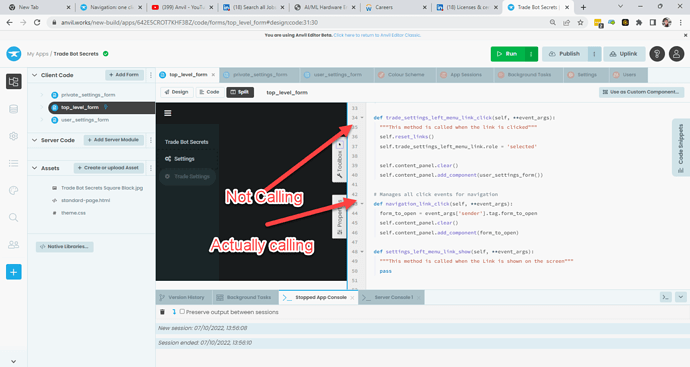Open the private_settings_form editor tab
The image size is (690, 367).
pos(260,75)
